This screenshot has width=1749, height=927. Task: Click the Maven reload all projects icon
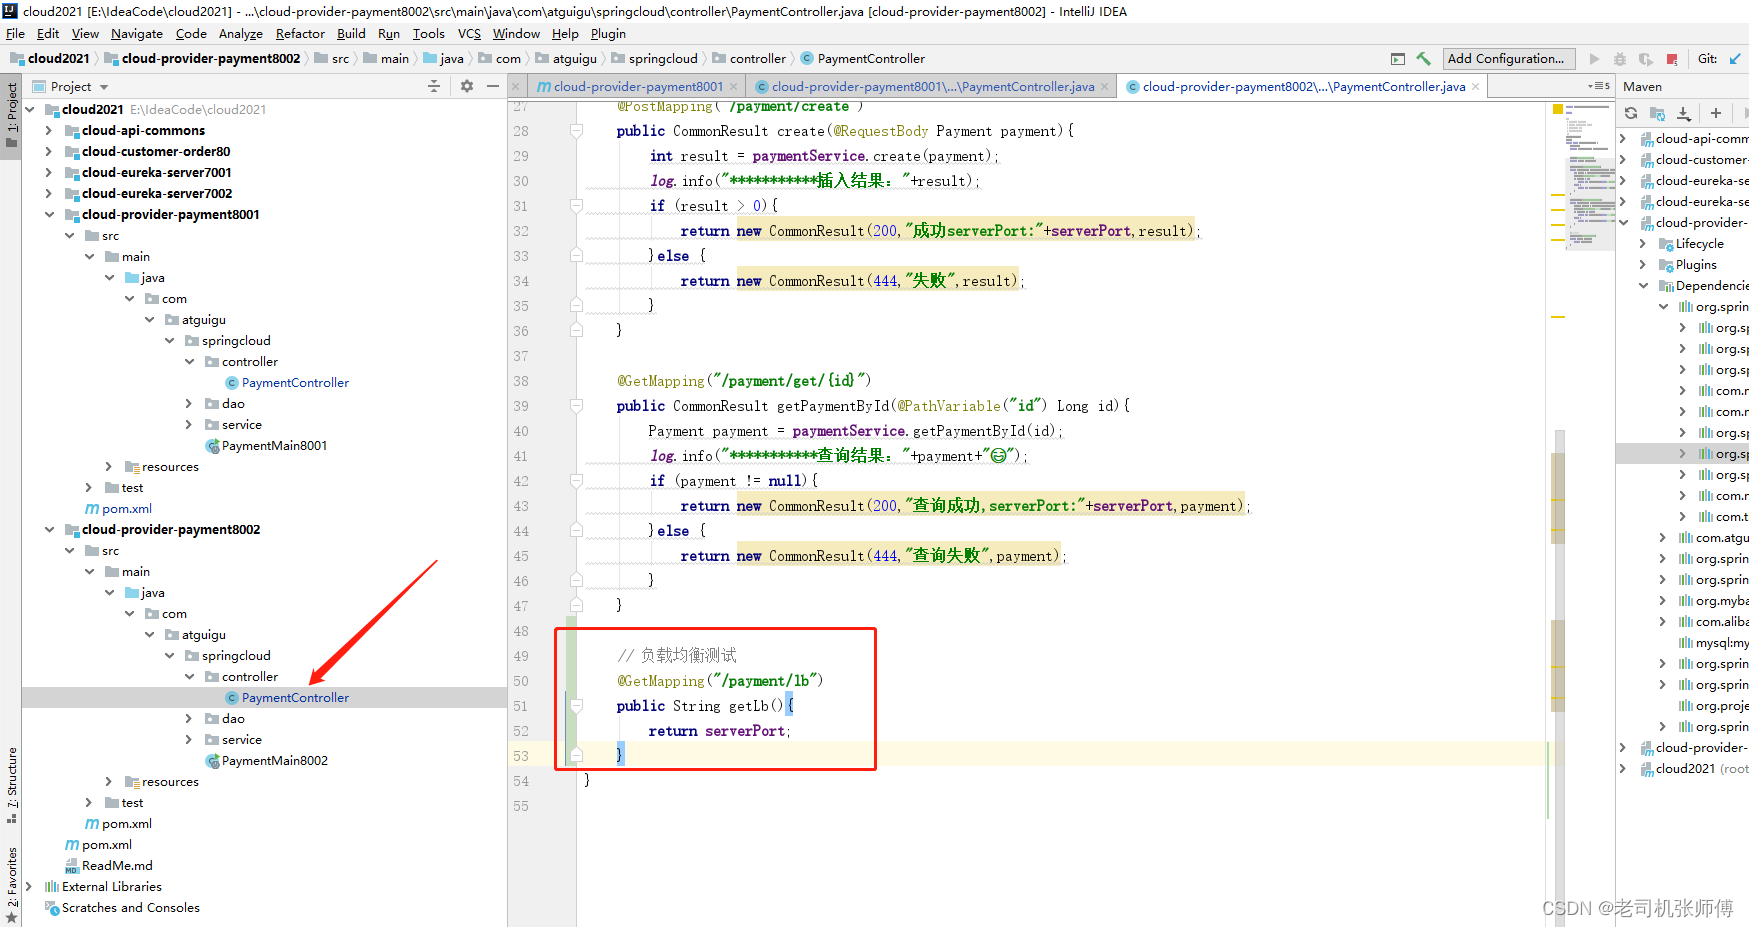[1631, 113]
